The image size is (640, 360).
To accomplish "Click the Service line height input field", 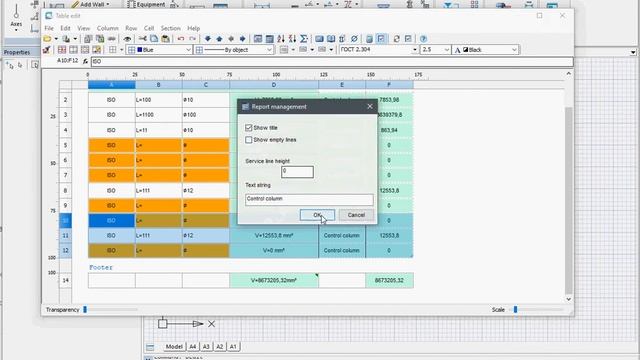I will 297,172.
